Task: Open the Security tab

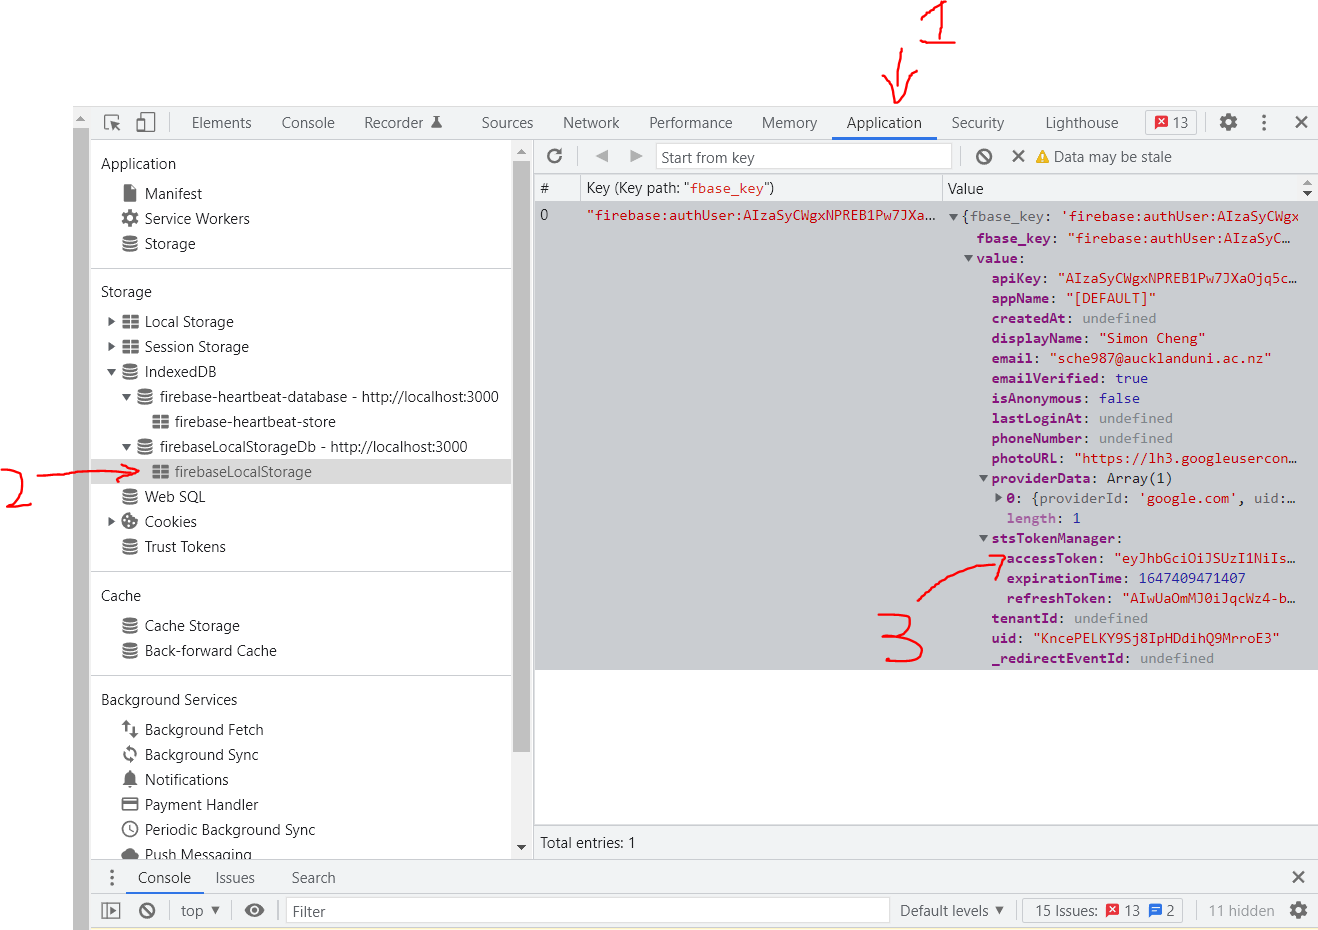Action: tap(977, 123)
